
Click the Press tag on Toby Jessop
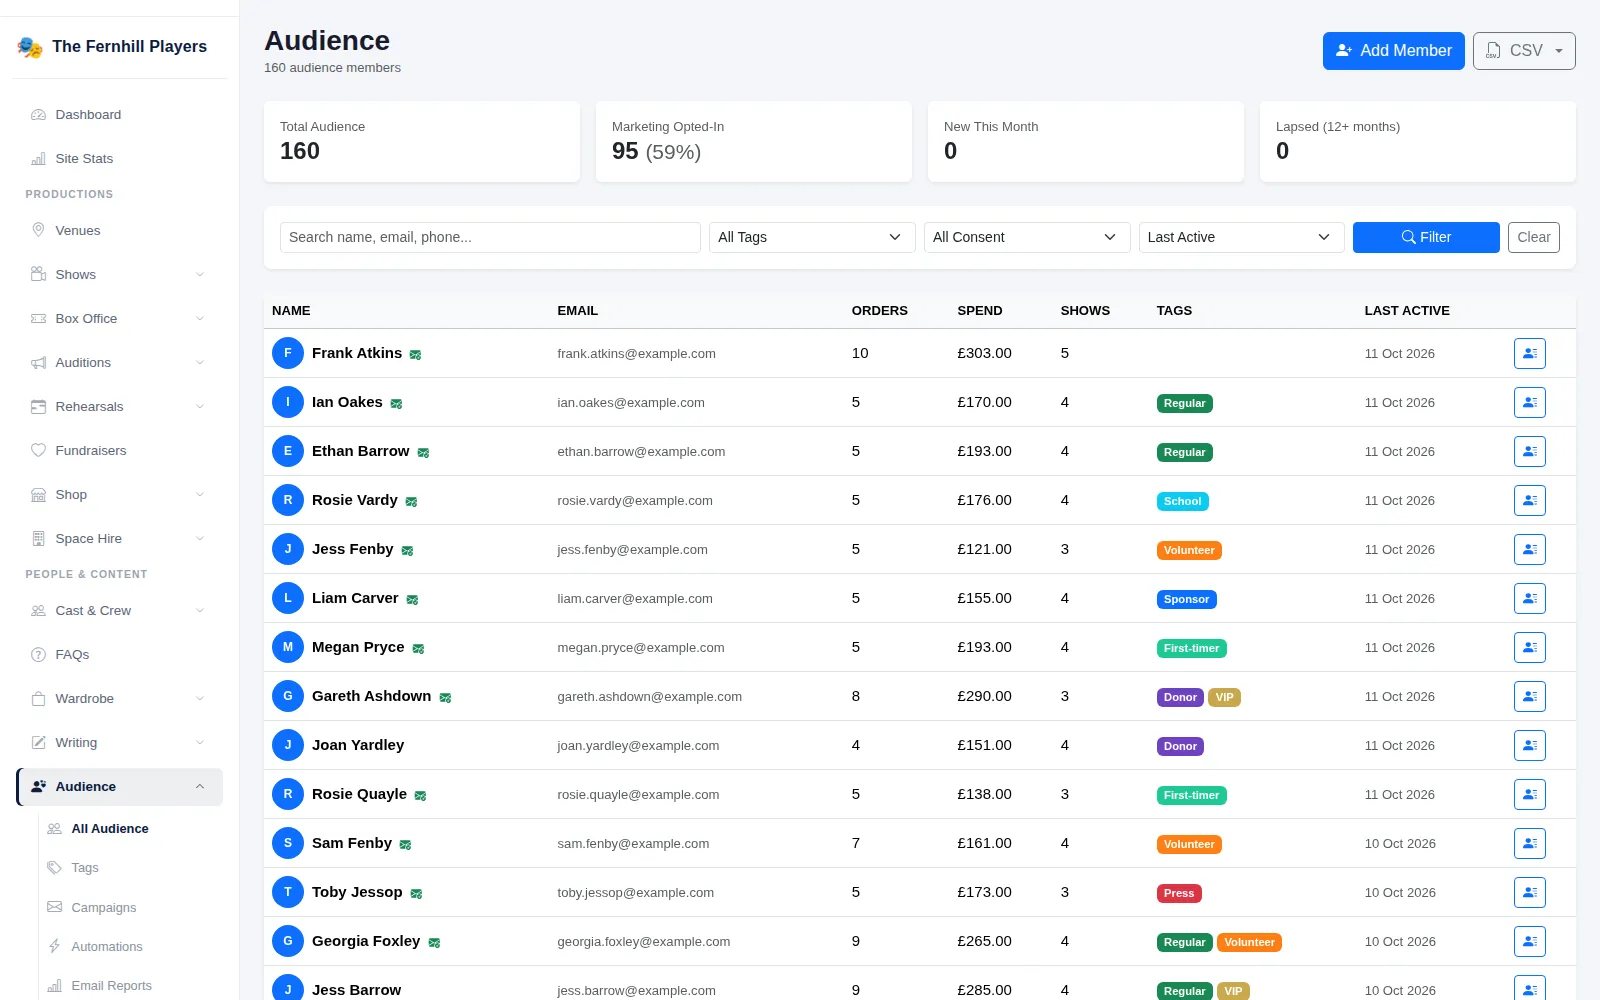[1179, 893]
